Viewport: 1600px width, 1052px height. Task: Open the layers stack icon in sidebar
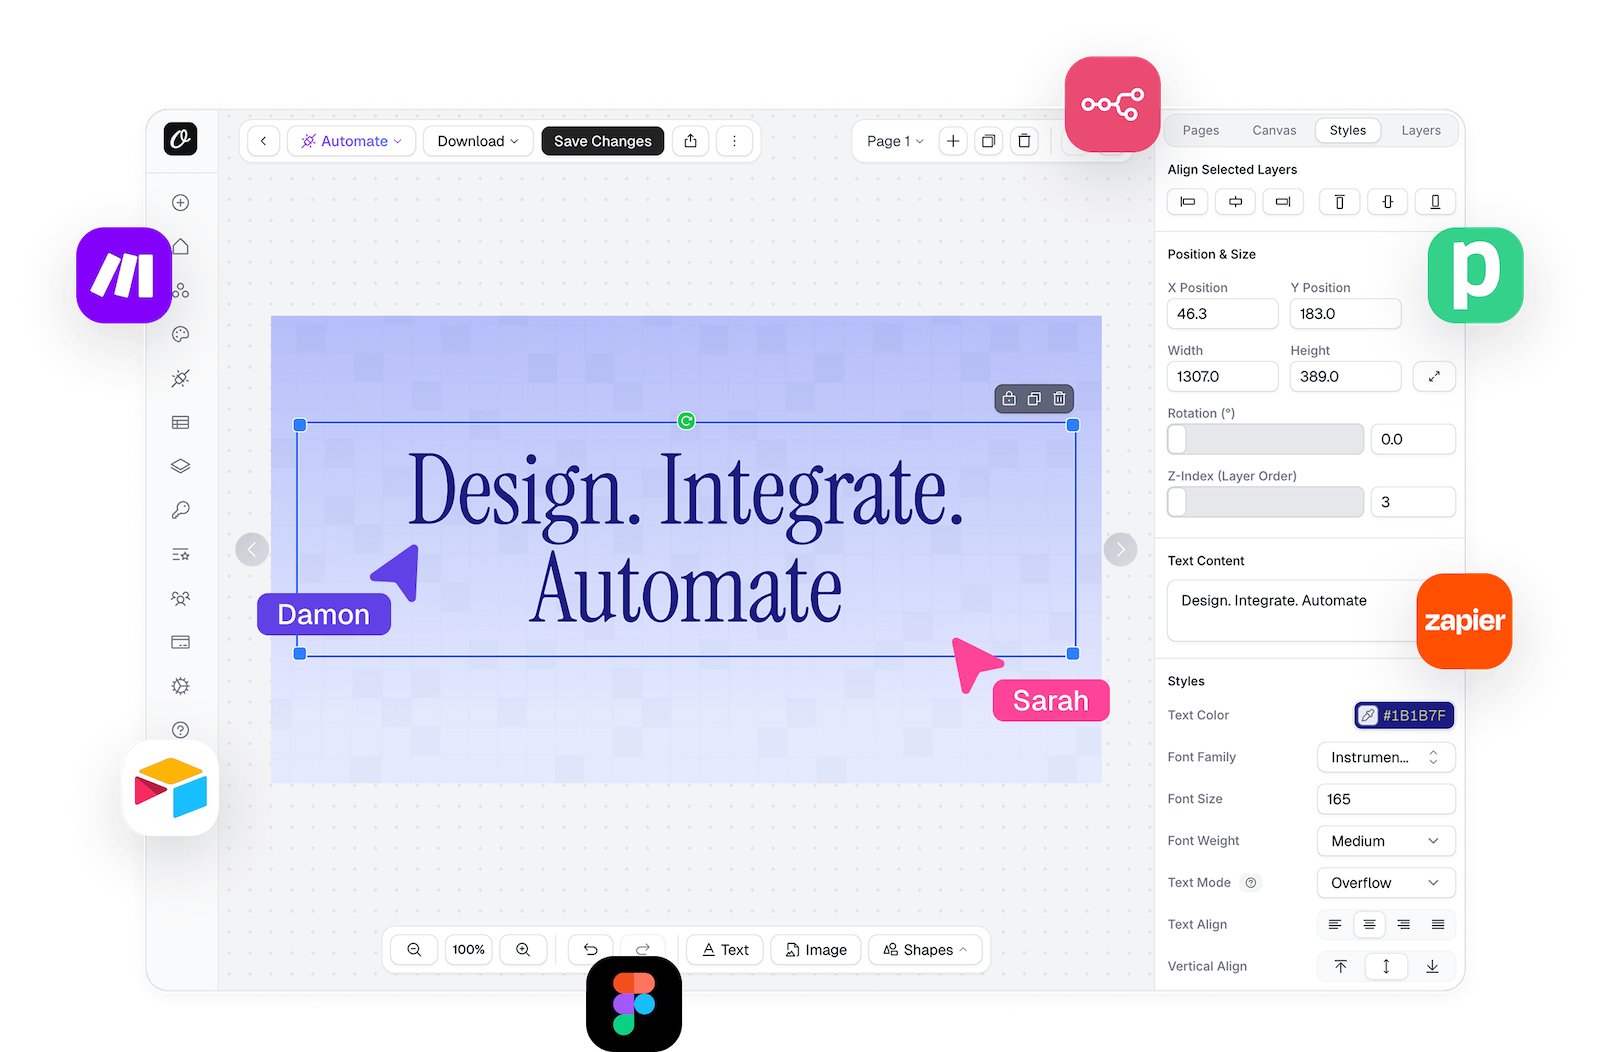pos(180,466)
